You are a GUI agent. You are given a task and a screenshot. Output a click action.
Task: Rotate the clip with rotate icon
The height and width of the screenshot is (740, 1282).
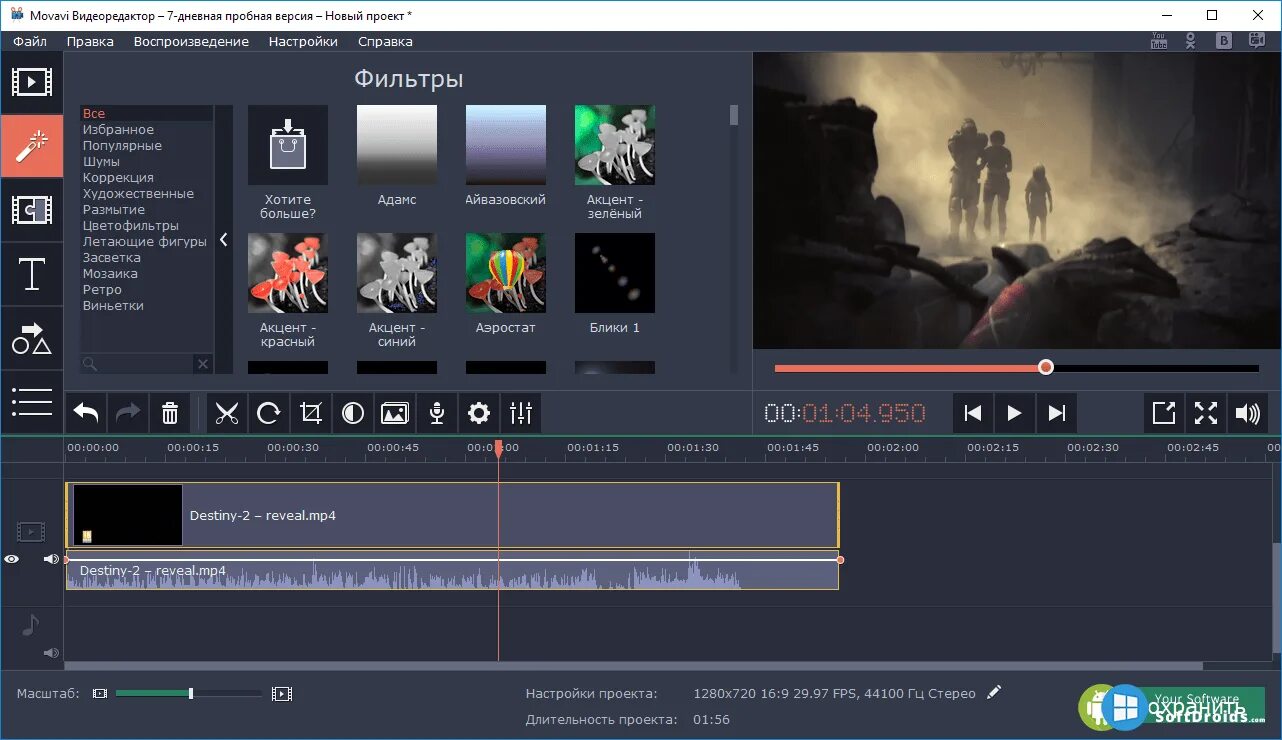click(269, 413)
